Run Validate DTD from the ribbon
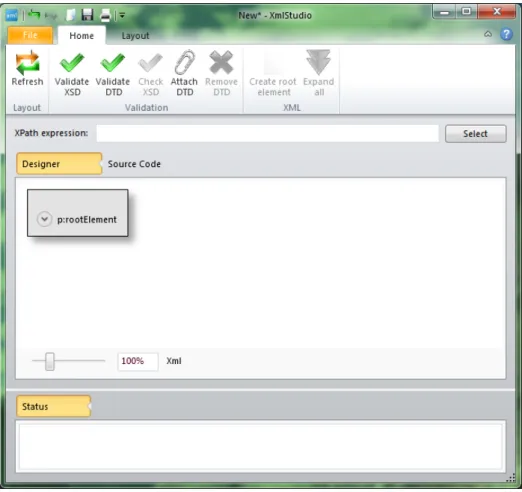This screenshot has width=522, height=492. pyautogui.click(x=113, y=74)
